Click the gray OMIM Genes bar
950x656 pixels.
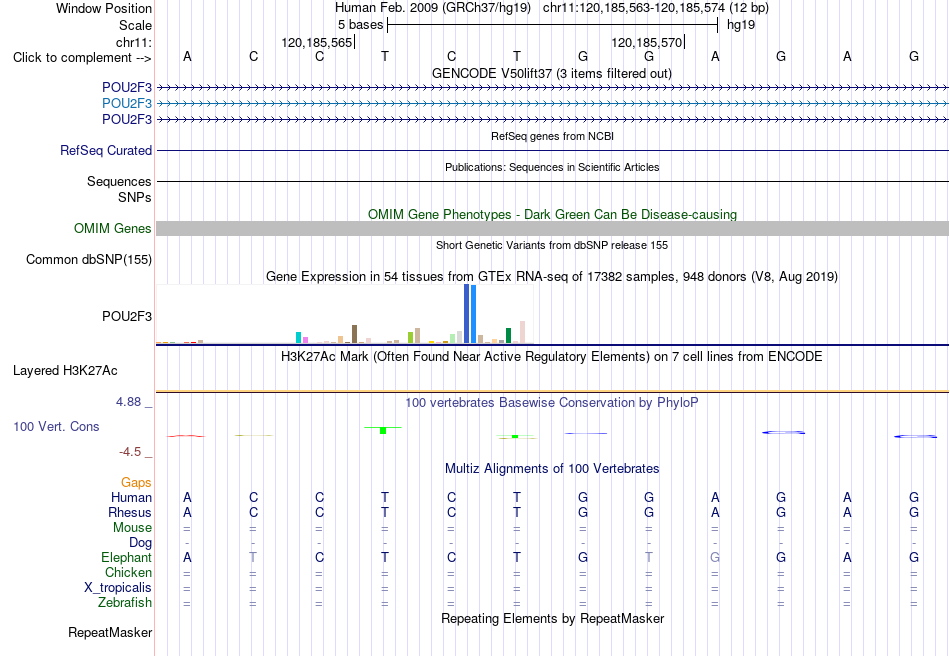pyautogui.click(x=552, y=228)
